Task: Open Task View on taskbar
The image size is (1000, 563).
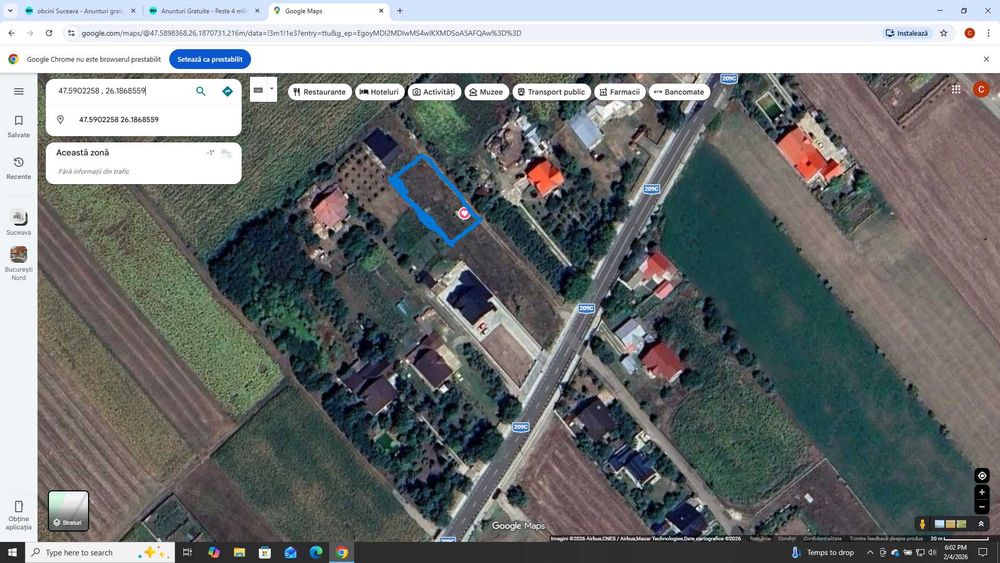Action: [187, 552]
